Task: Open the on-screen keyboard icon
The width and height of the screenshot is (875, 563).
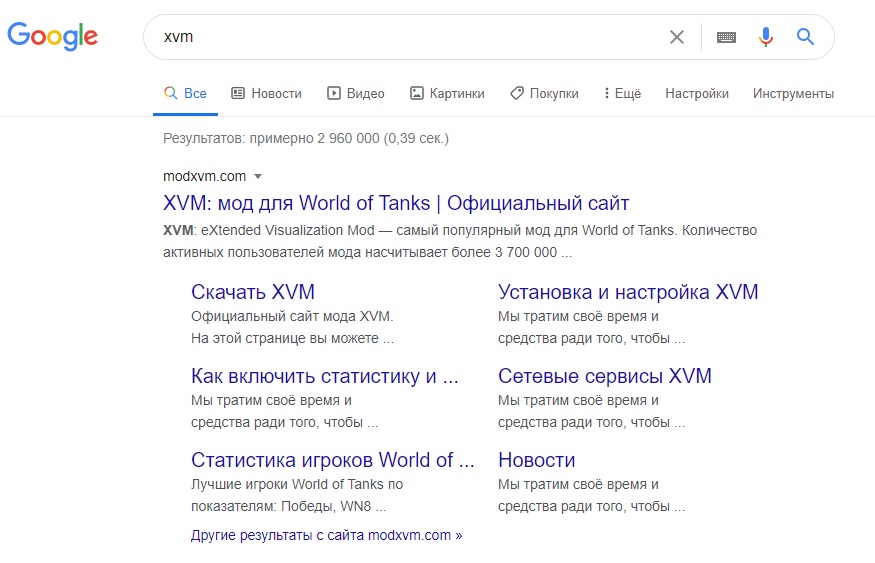Action: tap(726, 37)
